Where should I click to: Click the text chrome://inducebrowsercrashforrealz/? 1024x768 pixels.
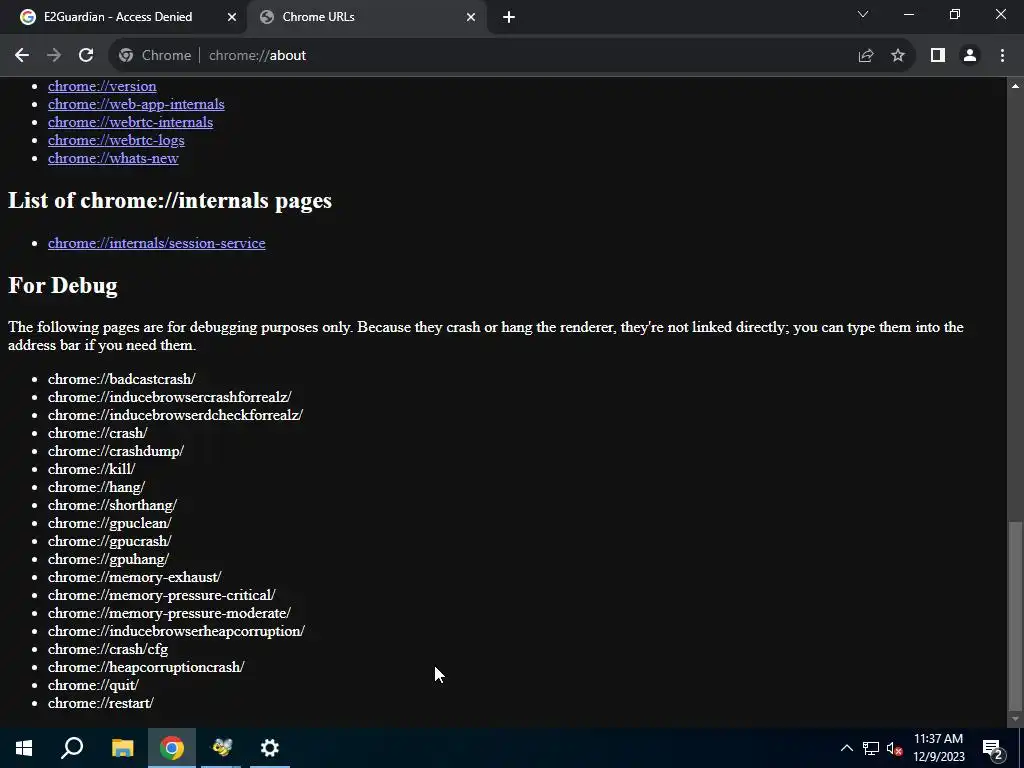170,397
